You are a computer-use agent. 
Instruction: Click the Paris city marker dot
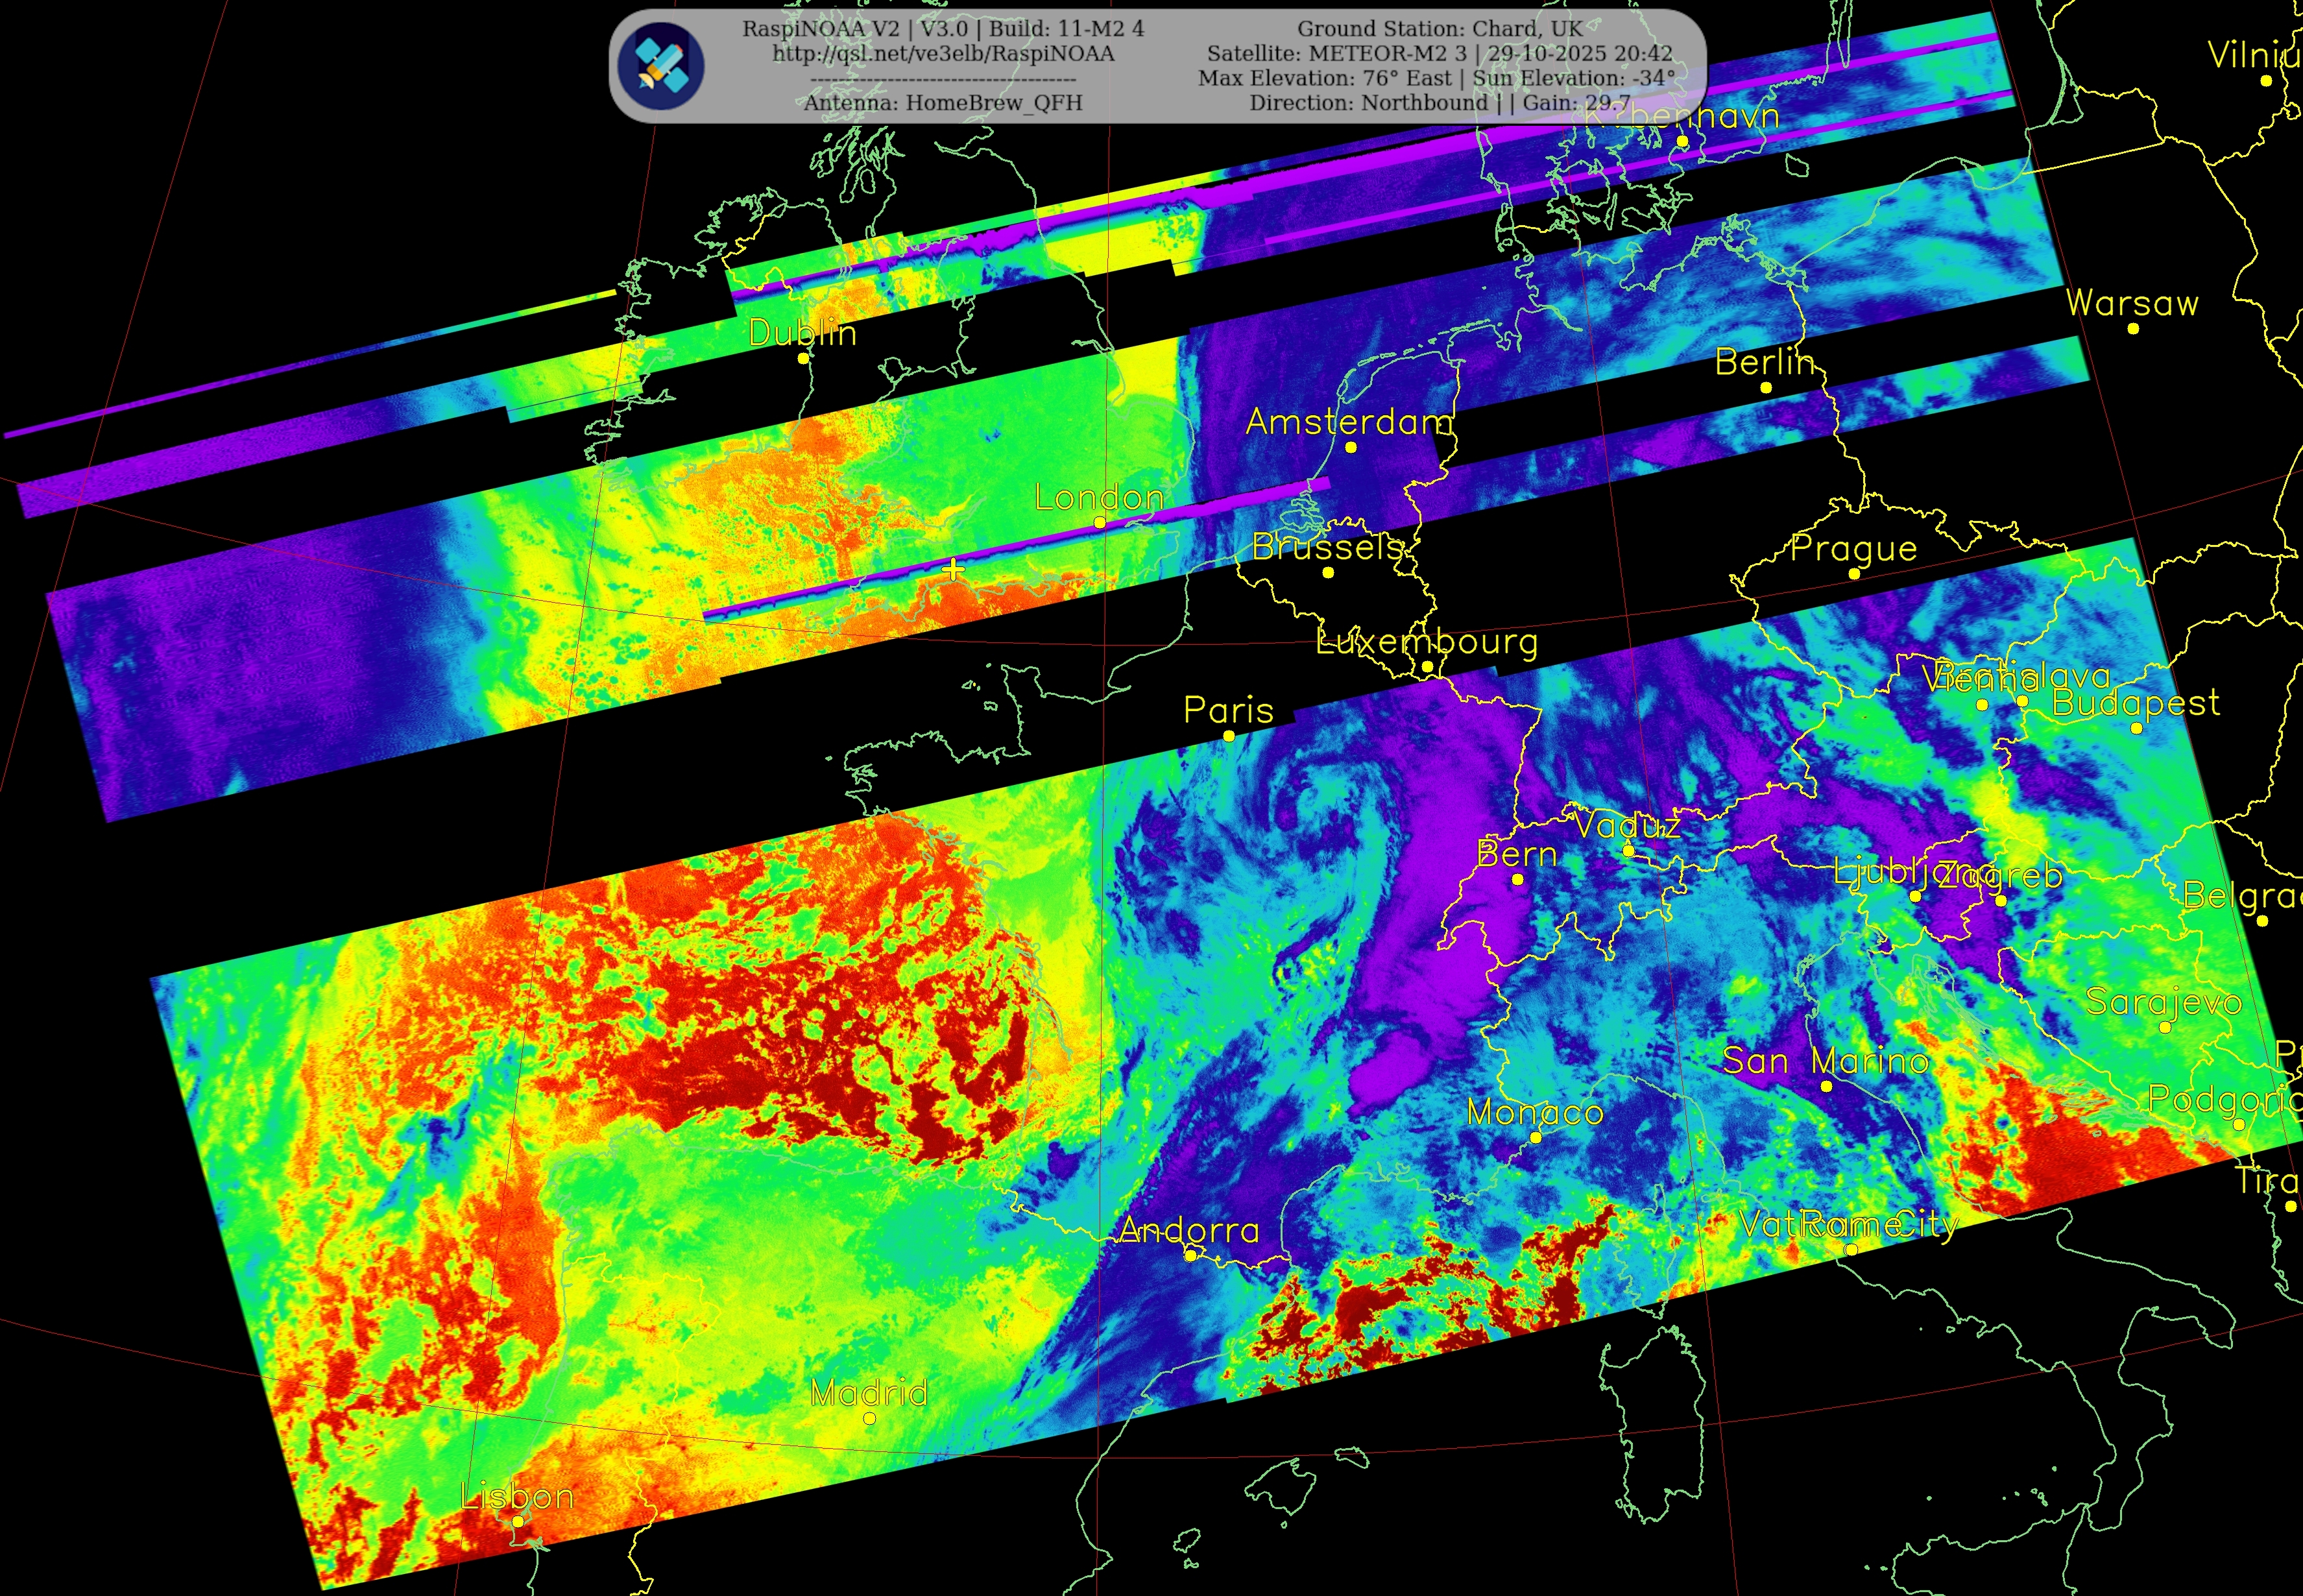pos(1229,736)
